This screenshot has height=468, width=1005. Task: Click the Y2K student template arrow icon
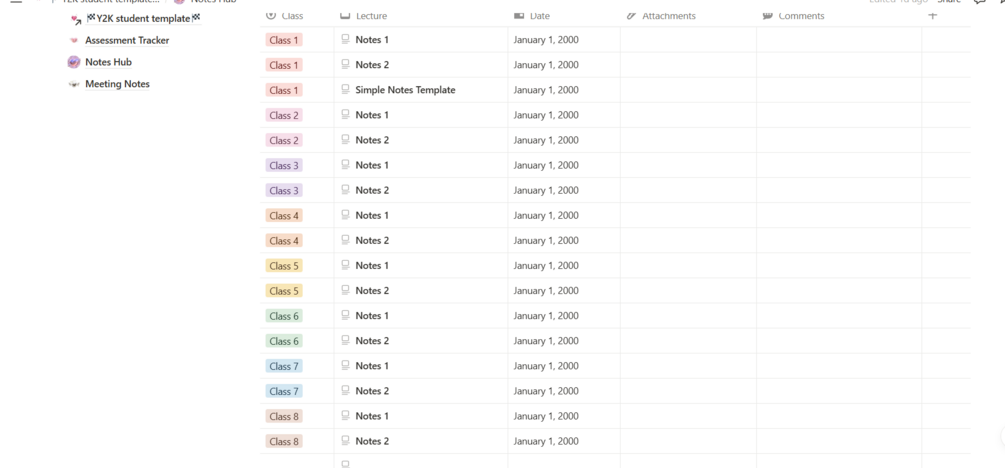76,20
